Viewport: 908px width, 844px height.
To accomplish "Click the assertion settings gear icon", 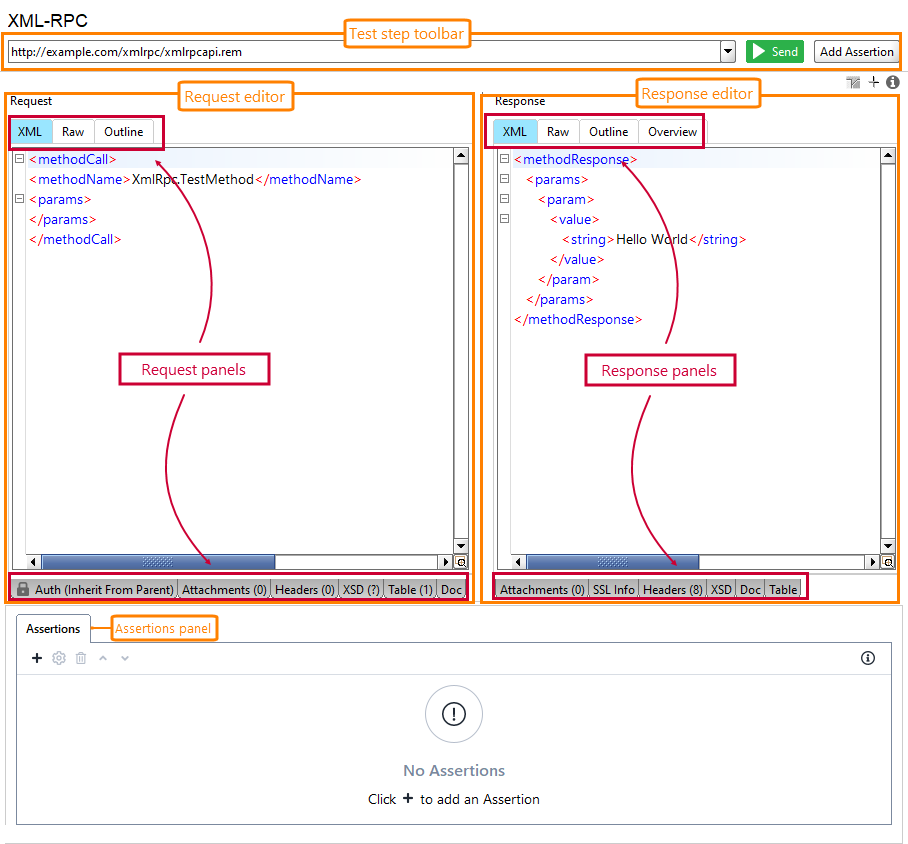I will click(59, 658).
